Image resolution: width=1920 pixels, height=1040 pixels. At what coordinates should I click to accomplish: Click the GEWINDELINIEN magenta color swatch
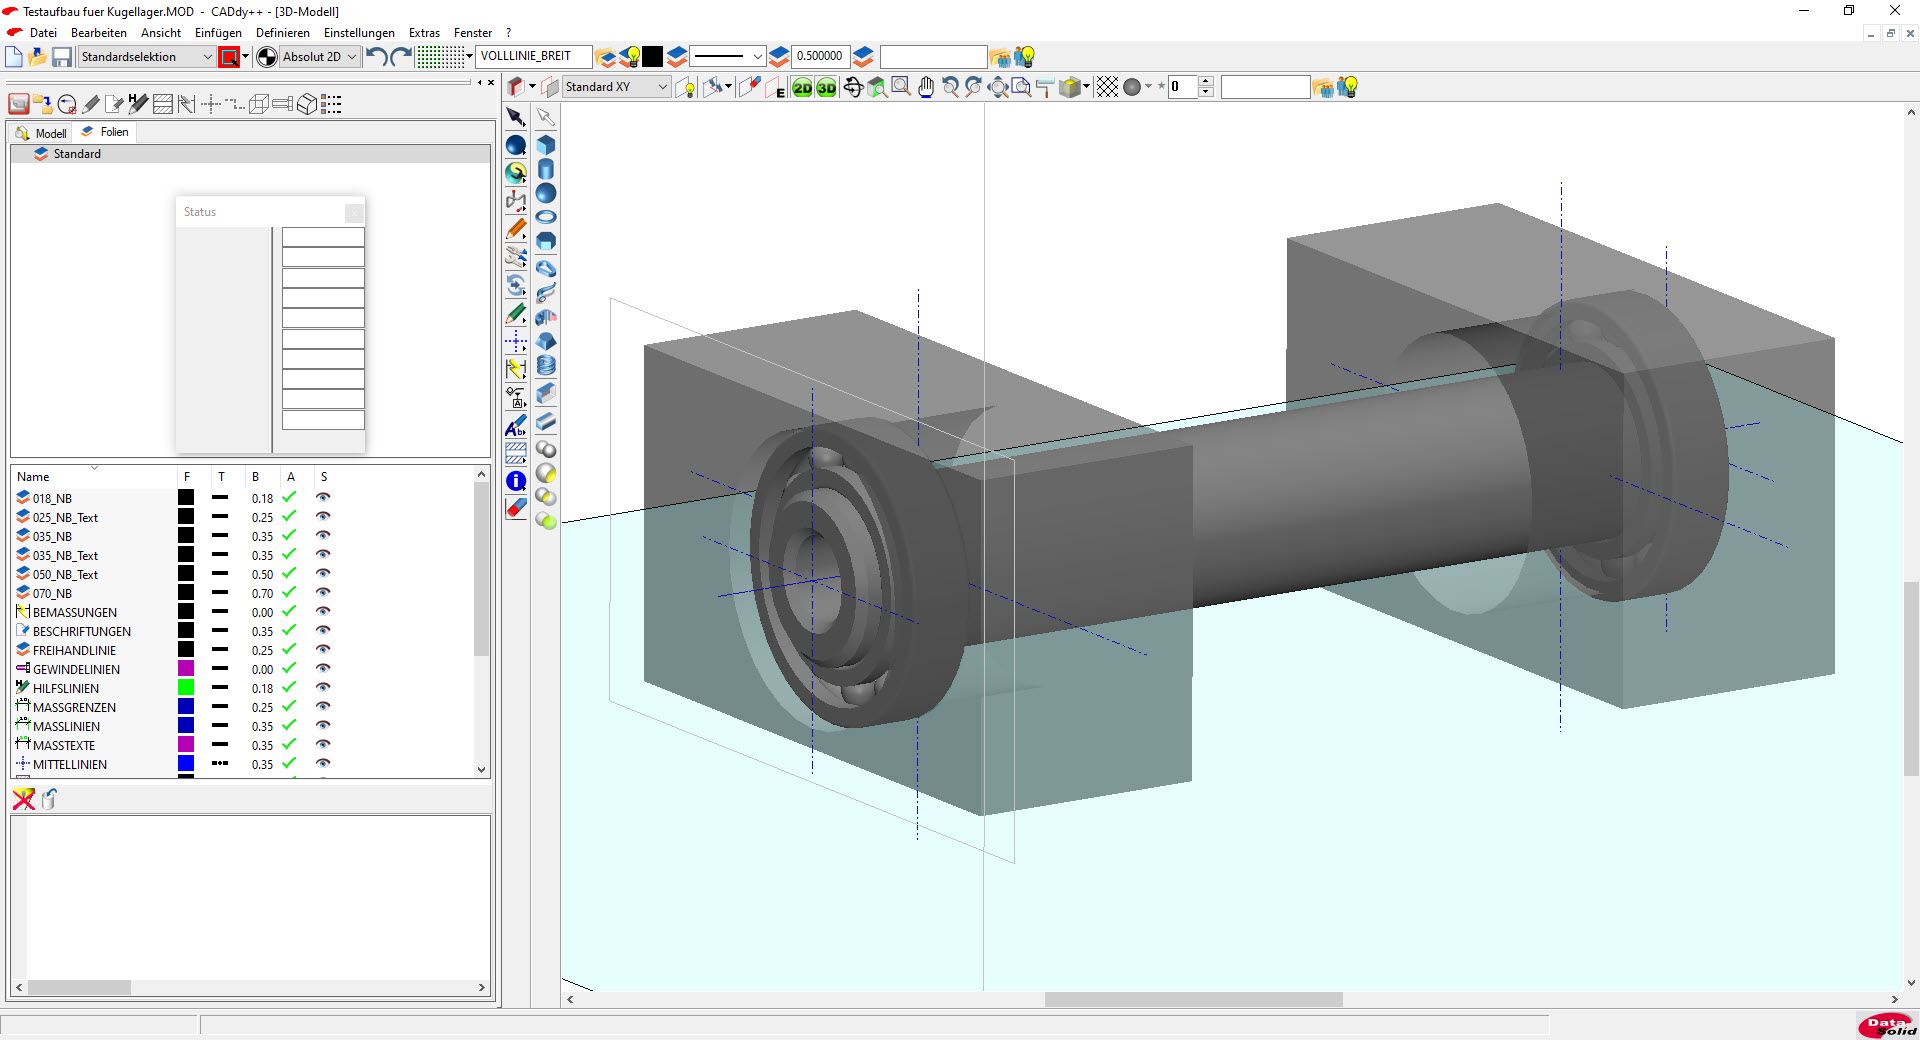point(186,669)
